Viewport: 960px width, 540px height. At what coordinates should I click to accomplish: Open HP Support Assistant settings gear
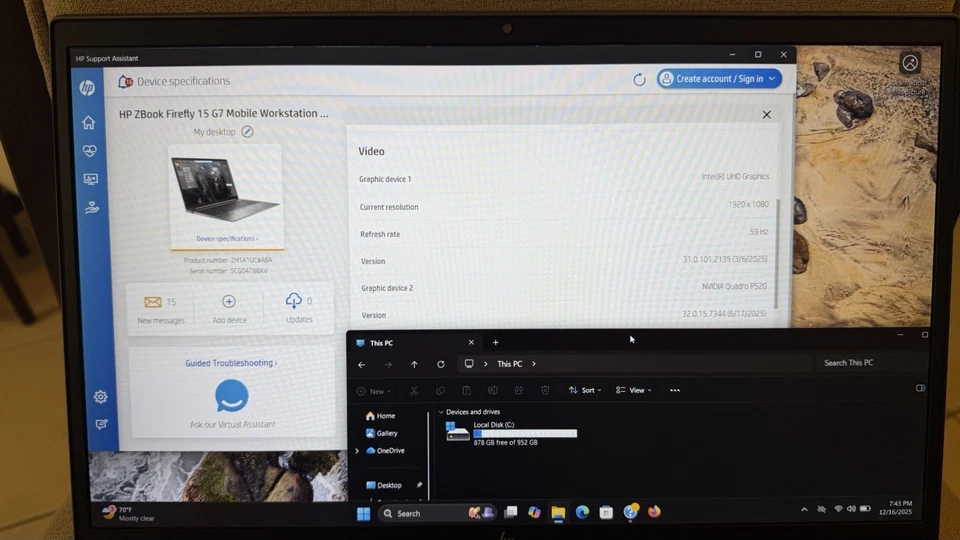tap(100, 397)
